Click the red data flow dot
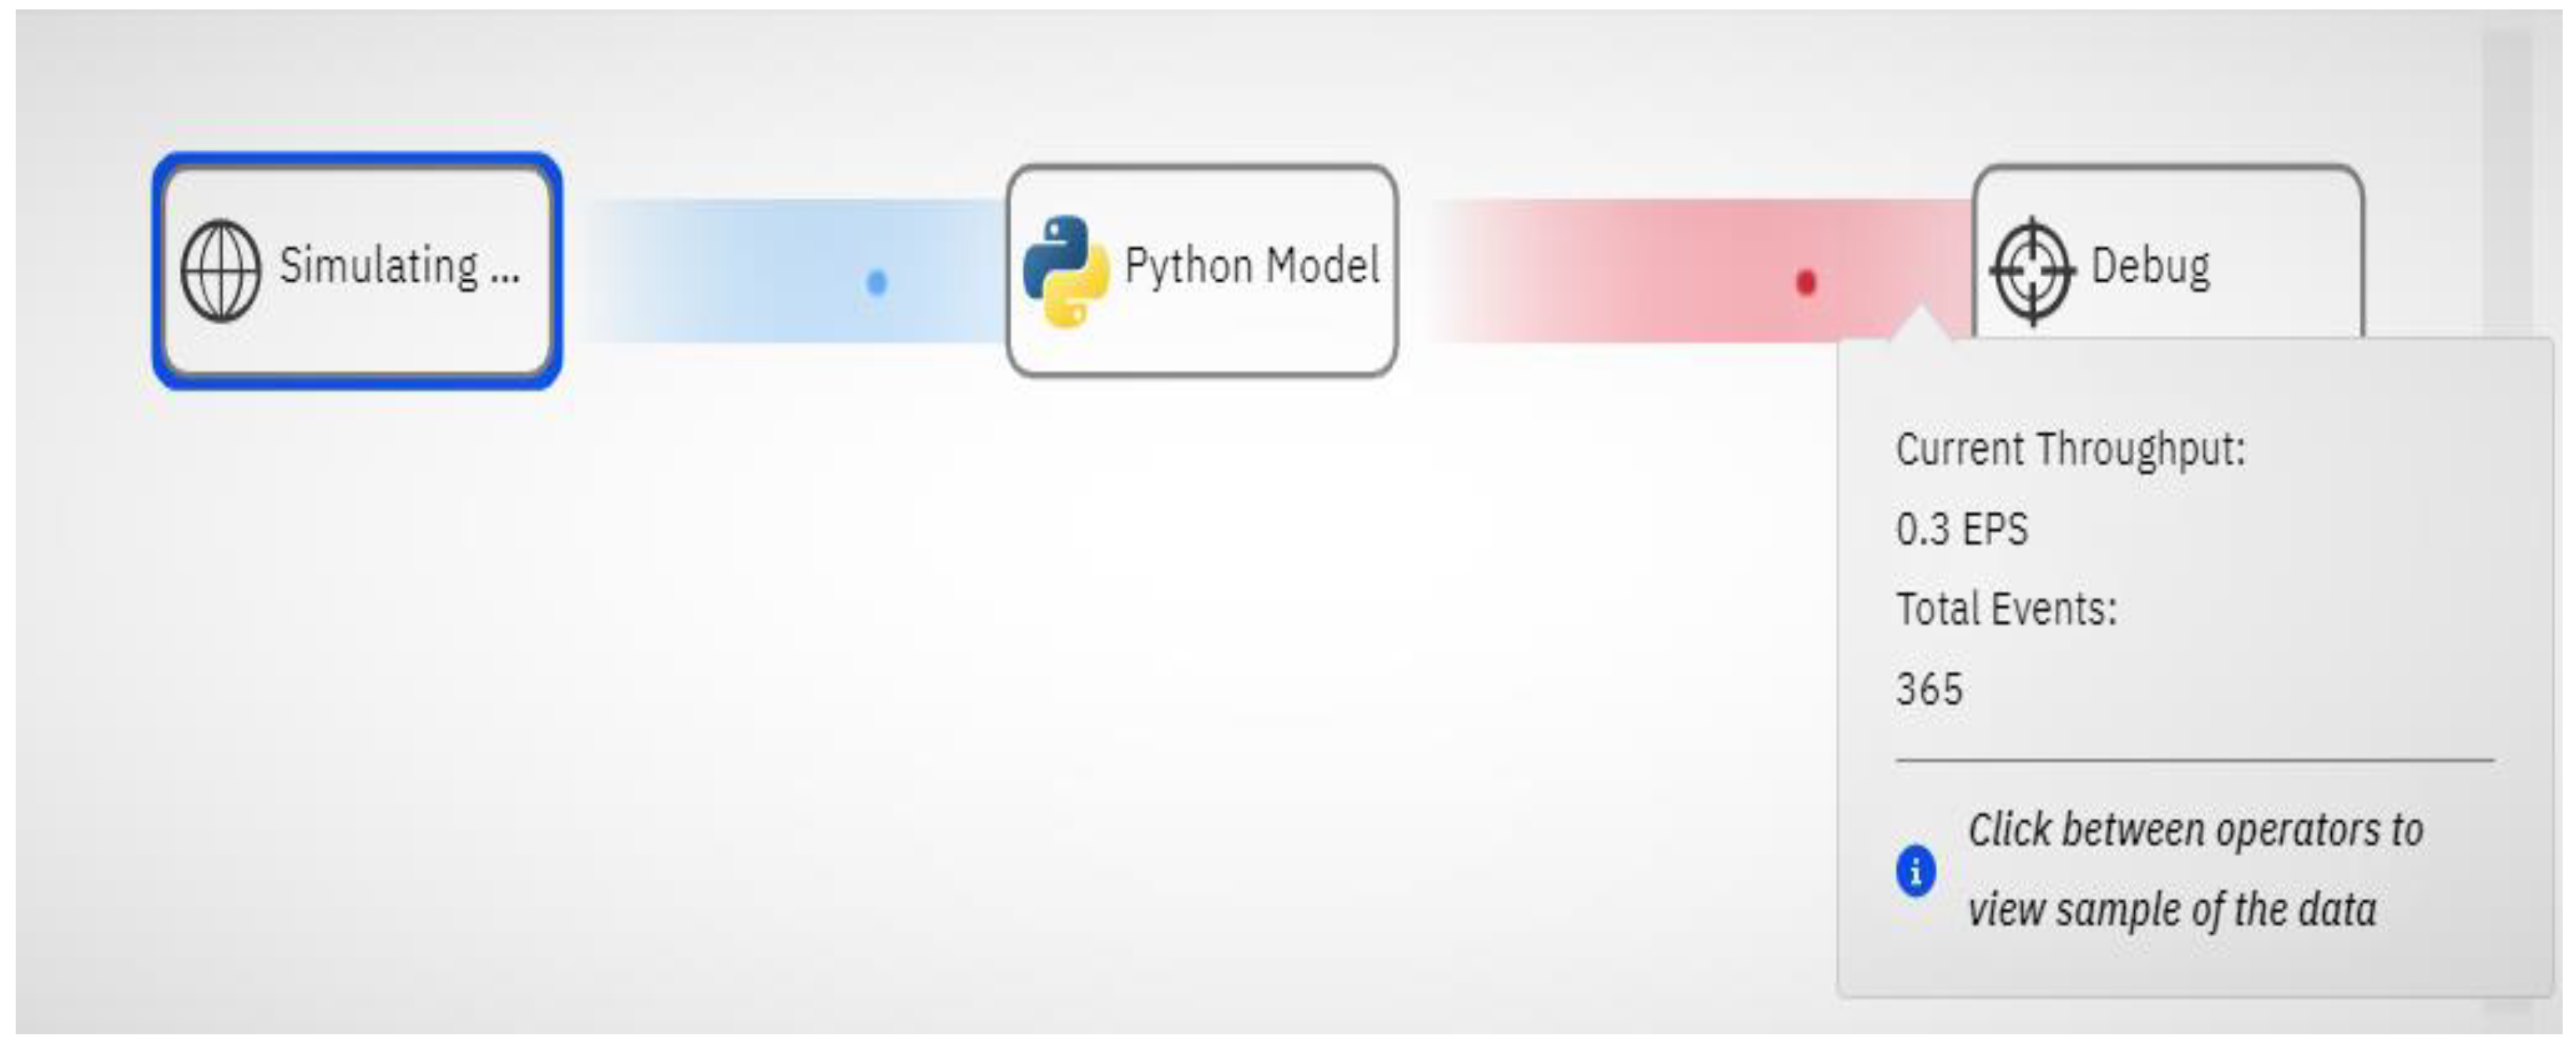This screenshot has height=1050, width=2576. 1806,283
